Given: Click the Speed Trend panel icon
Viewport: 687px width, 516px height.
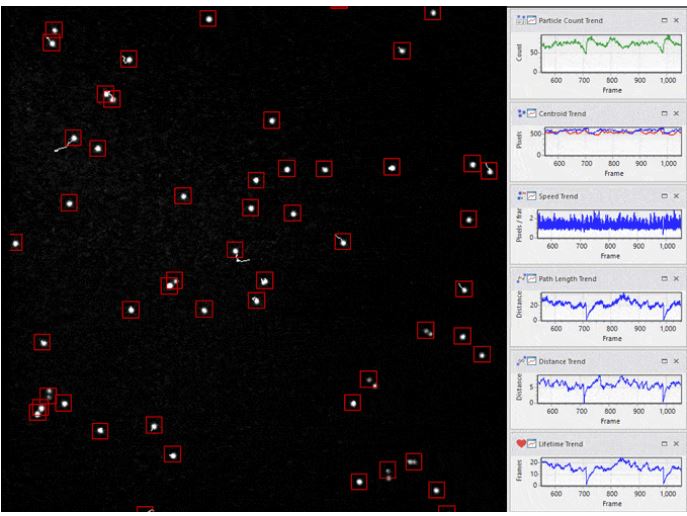Looking at the screenshot, I should (x=521, y=196).
